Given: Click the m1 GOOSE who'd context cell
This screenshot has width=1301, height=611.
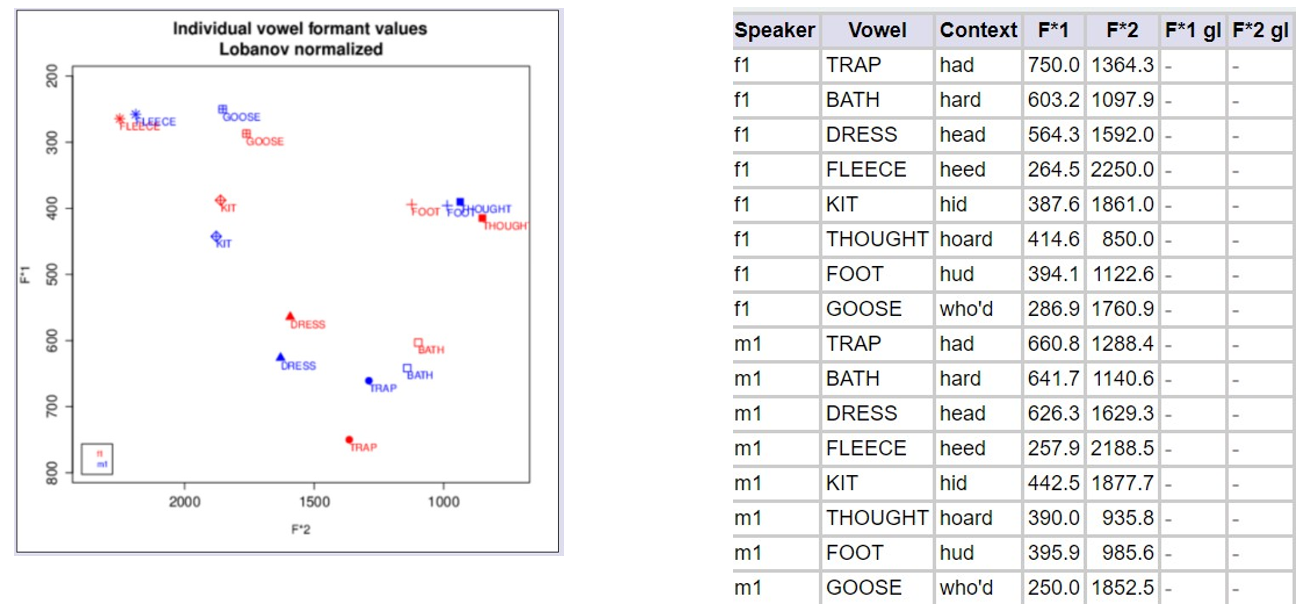Looking at the screenshot, I should click(x=979, y=587).
